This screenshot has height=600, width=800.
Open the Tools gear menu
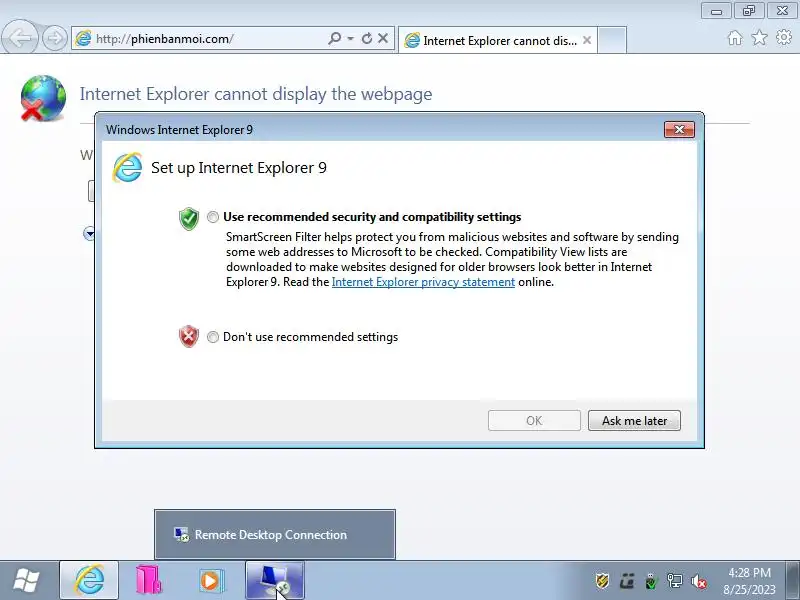pyautogui.click(x=784, y=37)
